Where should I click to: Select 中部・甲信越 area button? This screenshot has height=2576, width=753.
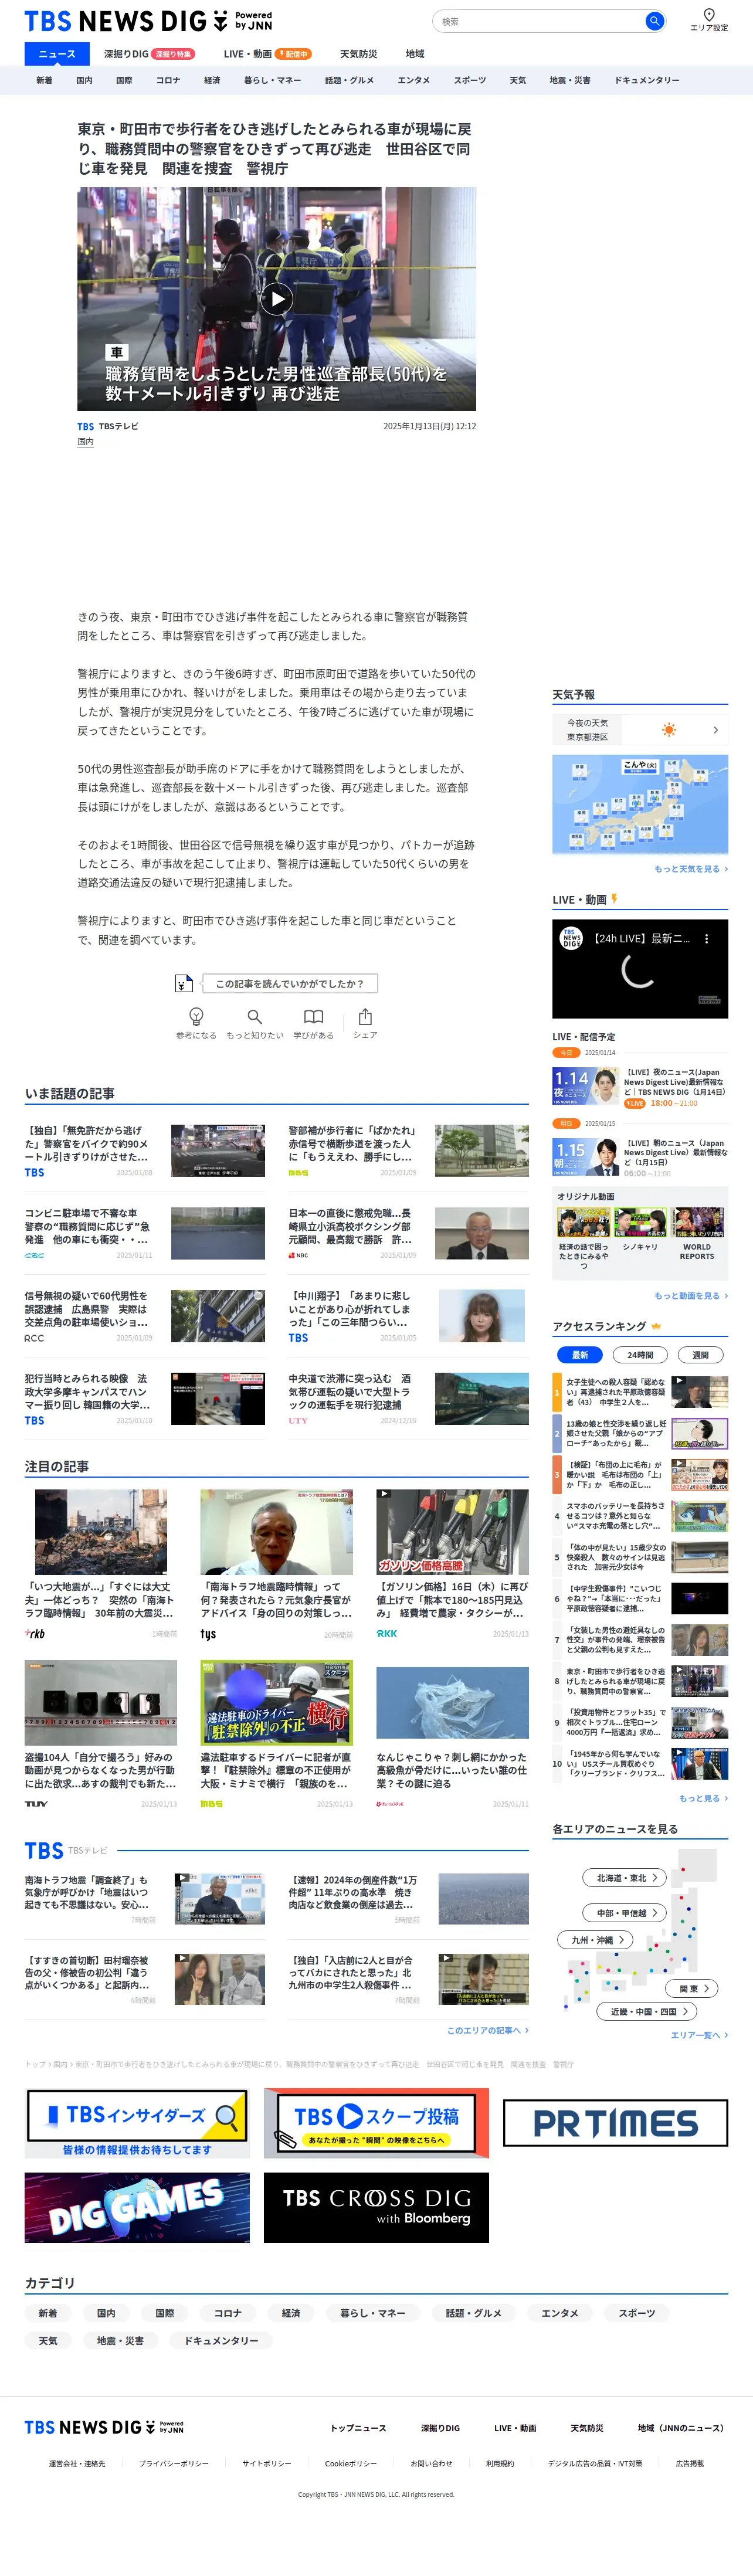(x=626, y=1913)
